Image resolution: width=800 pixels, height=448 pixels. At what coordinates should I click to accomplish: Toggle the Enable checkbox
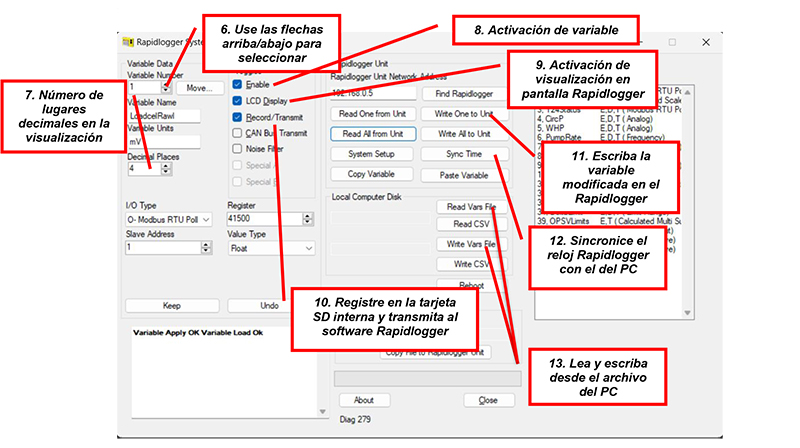[237, 84]
